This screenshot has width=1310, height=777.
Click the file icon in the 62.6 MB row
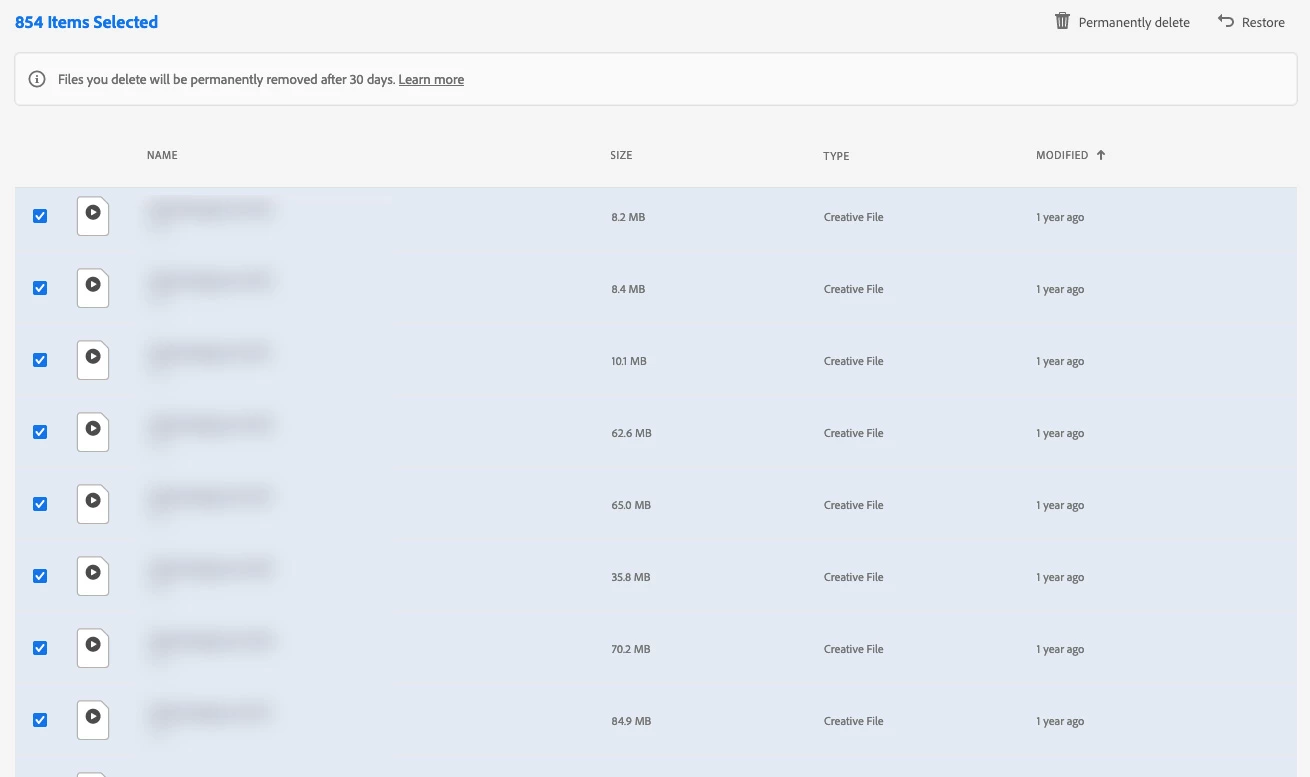click(x=93, y=432)
